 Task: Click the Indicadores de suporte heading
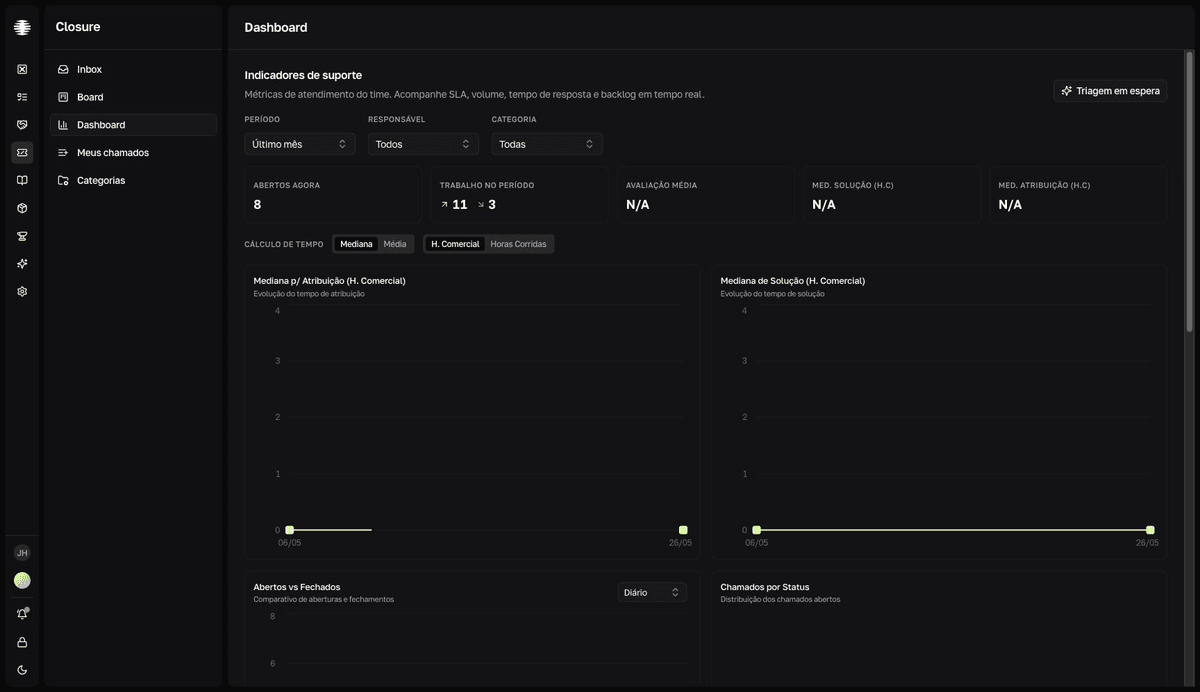tap(303, 75)
